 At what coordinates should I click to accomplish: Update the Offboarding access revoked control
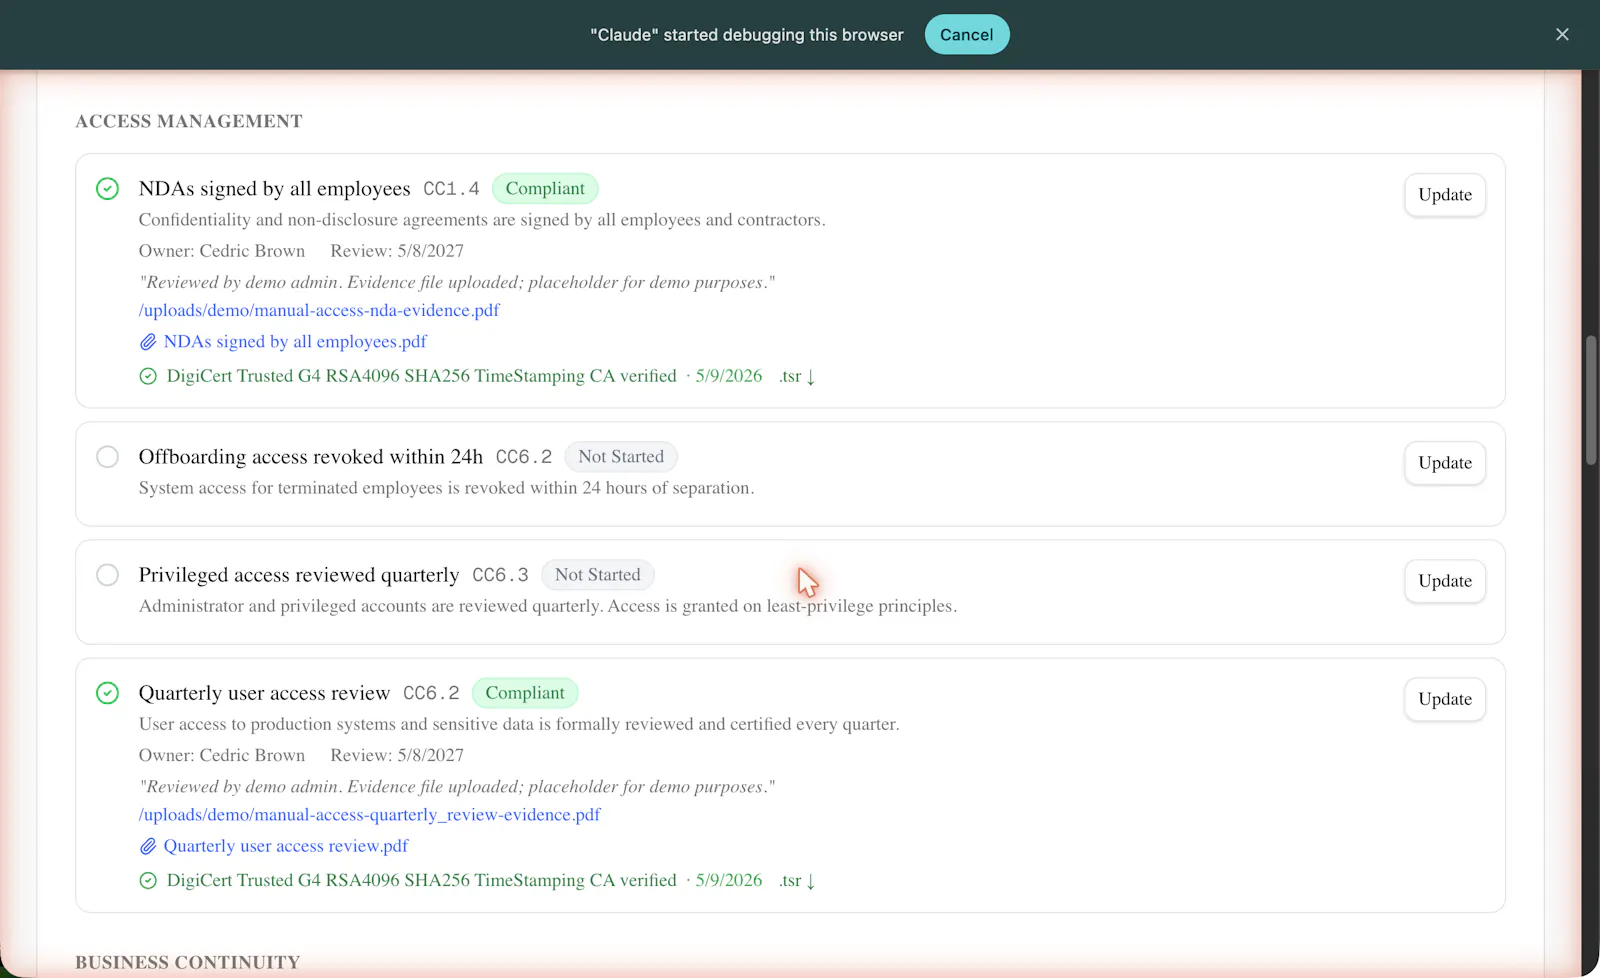click(x=1445, y=463)
